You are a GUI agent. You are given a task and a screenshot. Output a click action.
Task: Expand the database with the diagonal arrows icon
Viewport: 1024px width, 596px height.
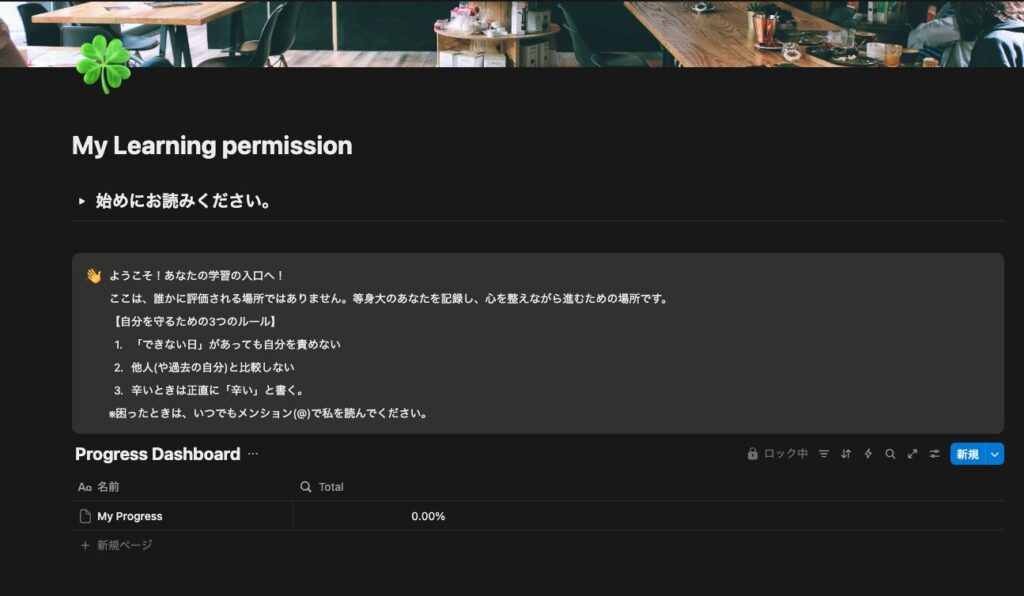point(912,453)
